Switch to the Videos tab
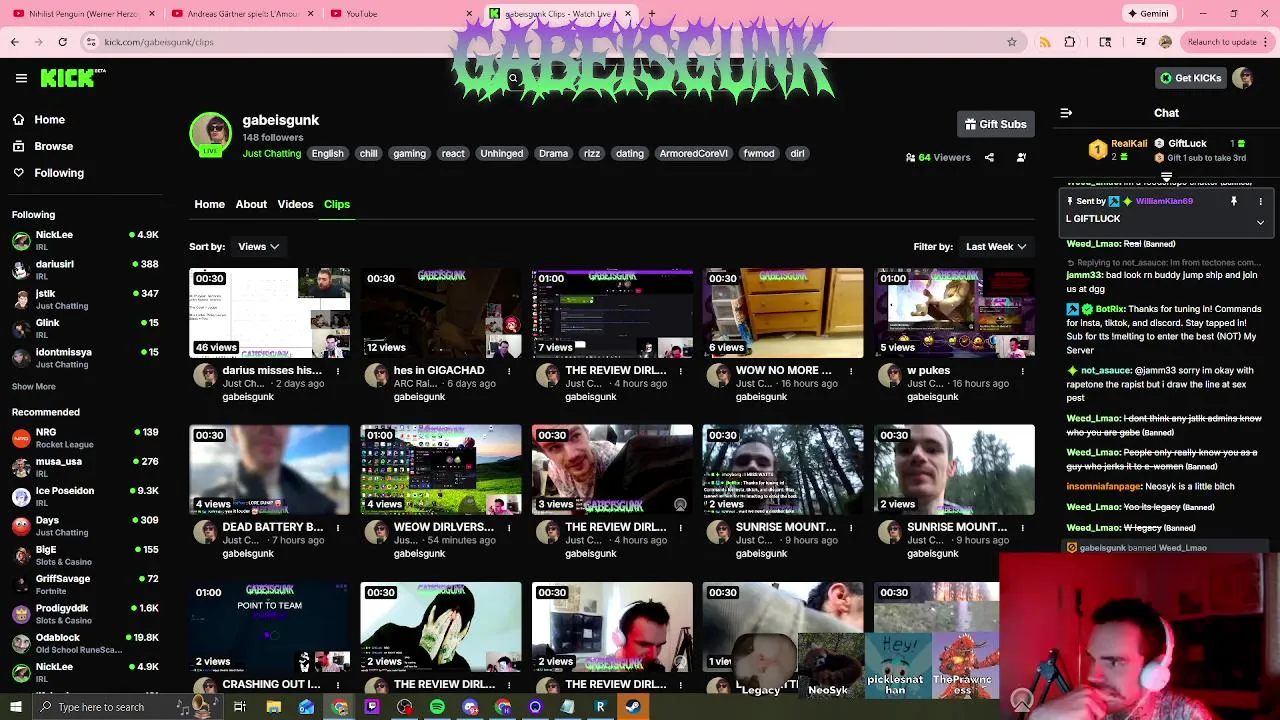 (295, 204)
